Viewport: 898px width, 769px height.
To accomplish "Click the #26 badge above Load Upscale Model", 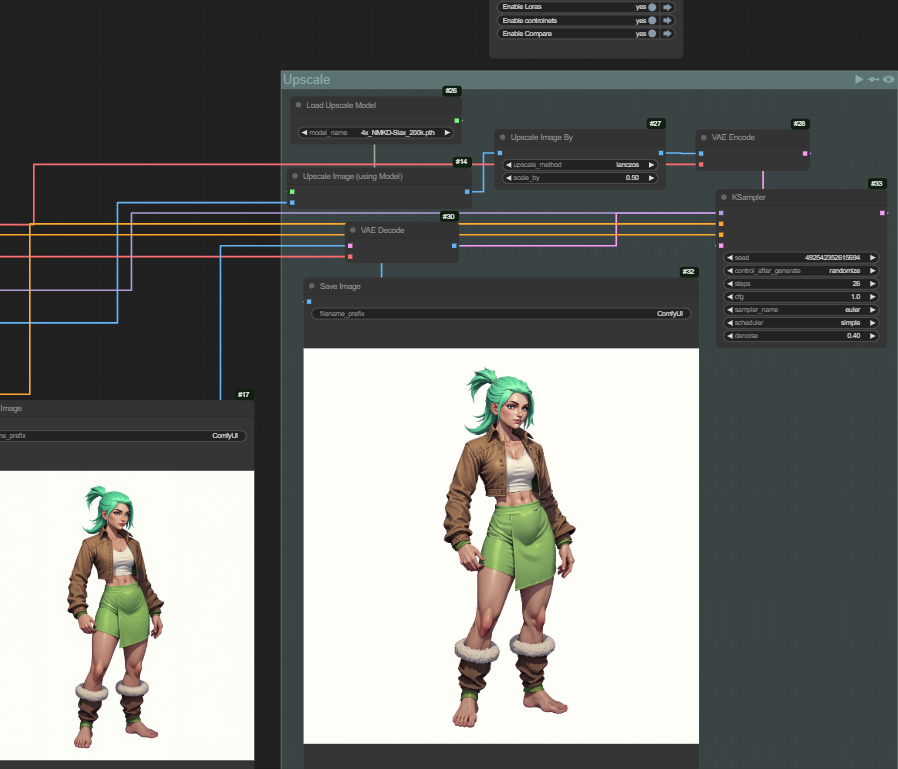I will click(451, 91).
